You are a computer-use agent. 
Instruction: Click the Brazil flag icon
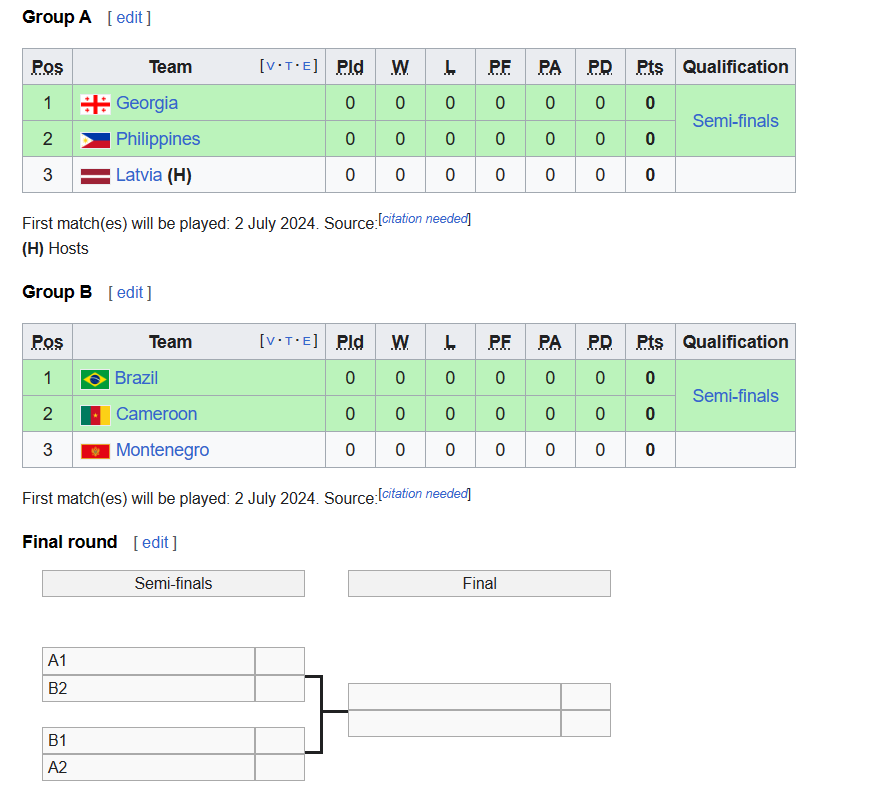click(94, 379)
